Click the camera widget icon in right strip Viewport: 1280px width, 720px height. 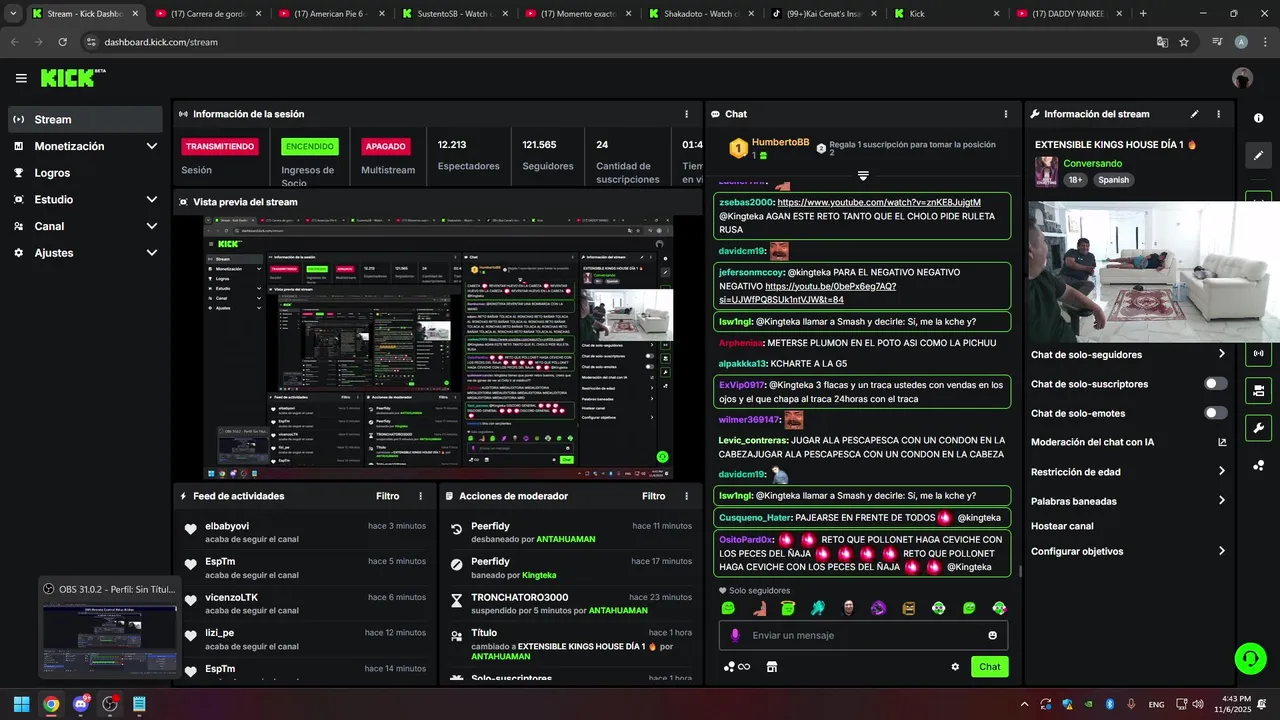tap(1258, 390)
